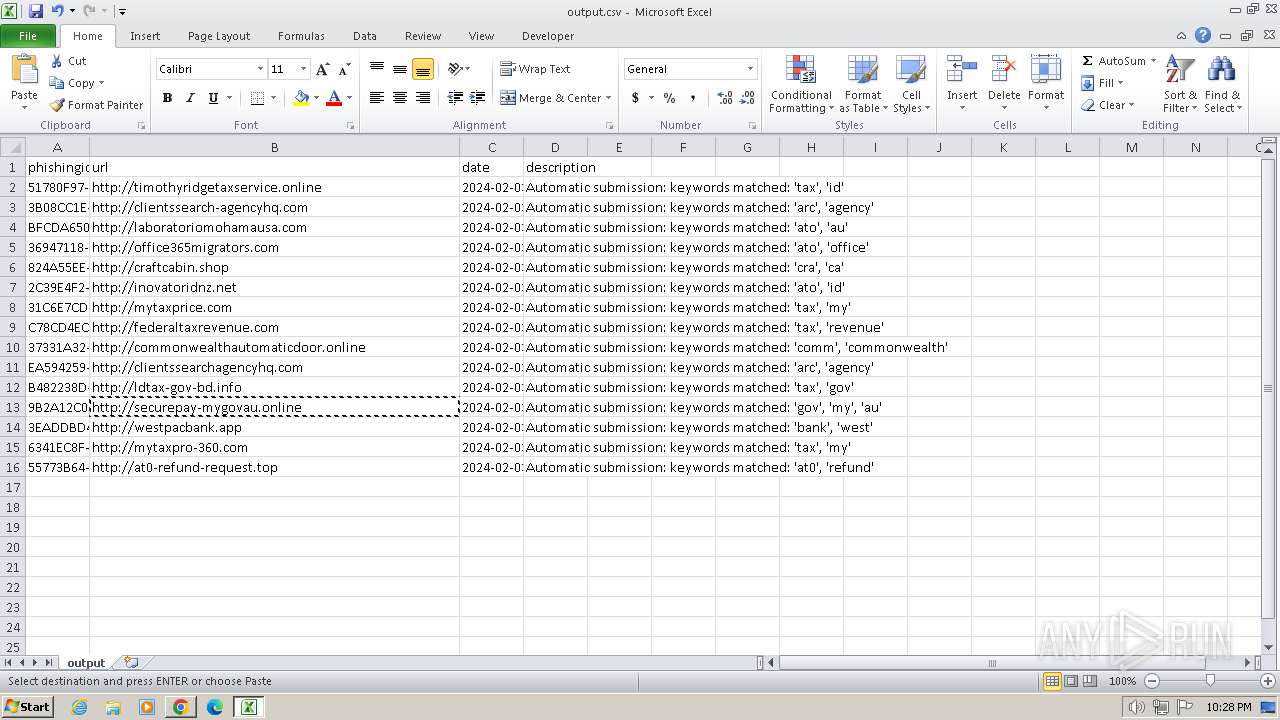Activate the Format Painter brush
The width and height of the screenshot is (1280, 720).
click(96, 105)
